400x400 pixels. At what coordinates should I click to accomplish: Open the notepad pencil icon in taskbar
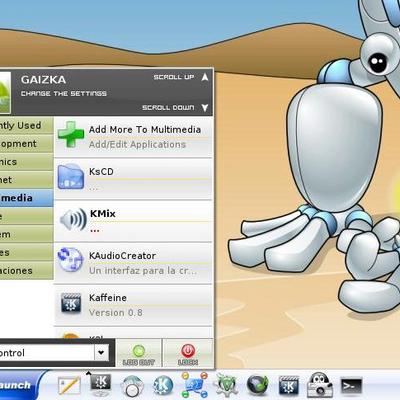[x=69, y=386]
